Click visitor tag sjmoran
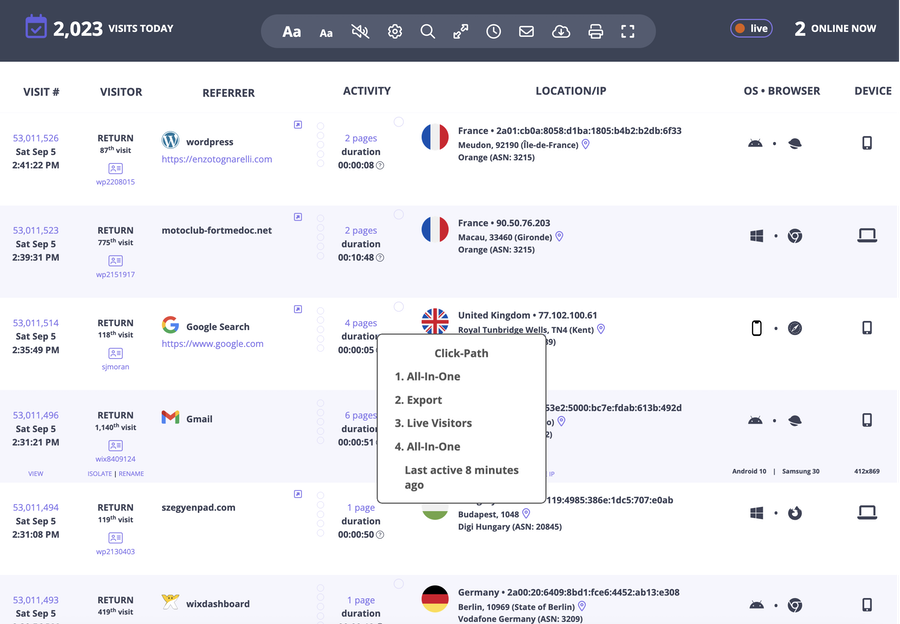This screenshot has width=900, height=624. click(115, 367)
